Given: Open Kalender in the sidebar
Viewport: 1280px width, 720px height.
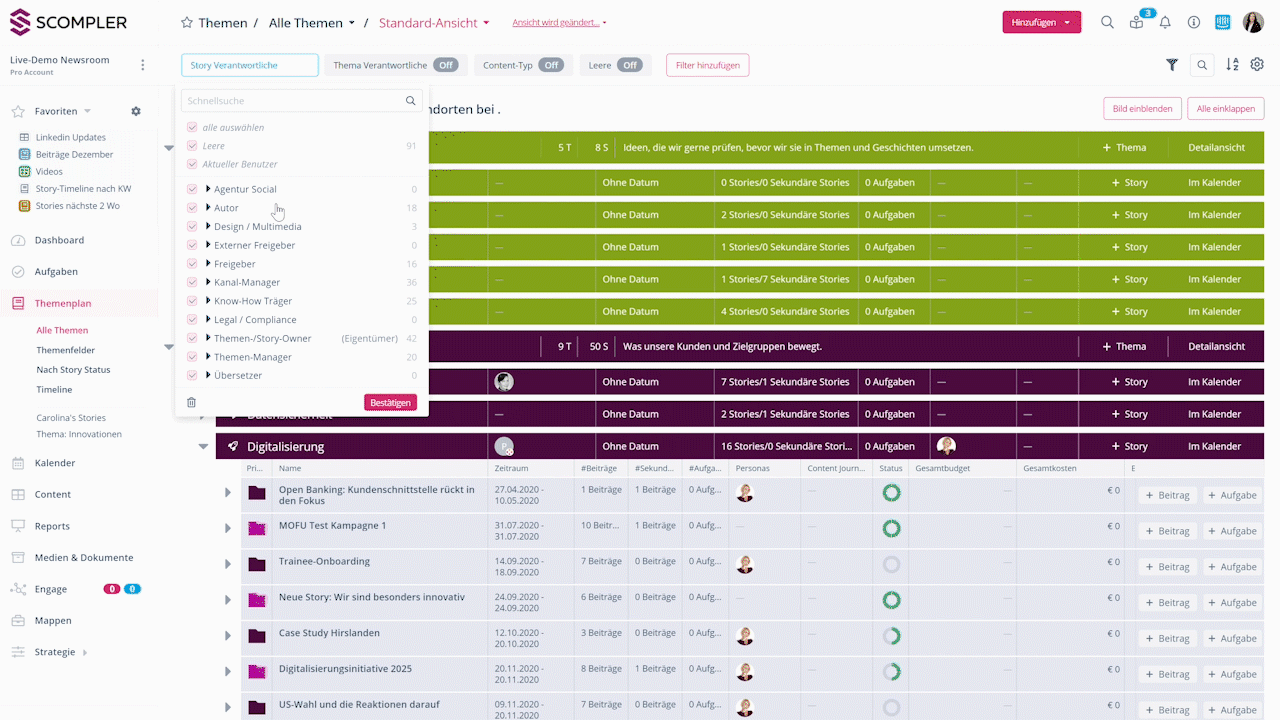Looking at the screenshot, I should click(55, 463).
